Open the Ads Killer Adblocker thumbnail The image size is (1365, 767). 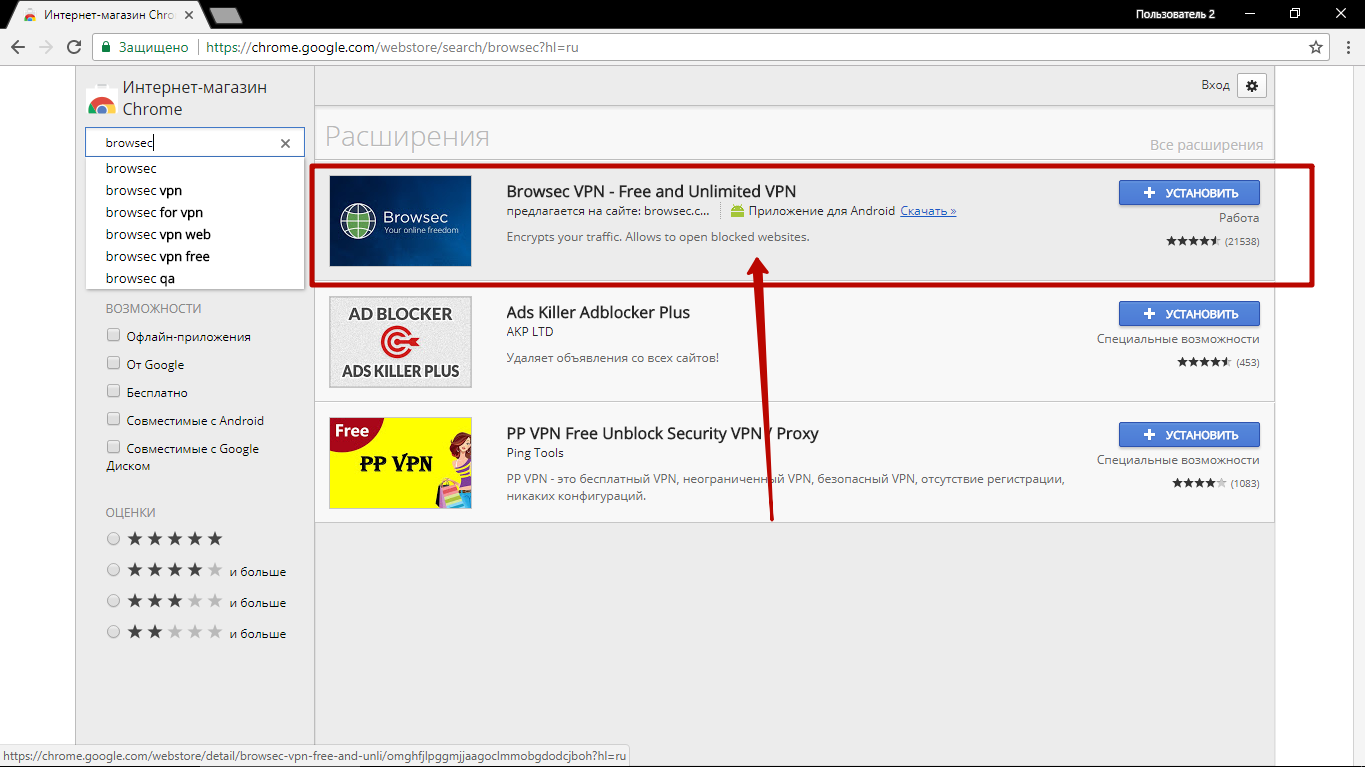[x=400, y=342]
